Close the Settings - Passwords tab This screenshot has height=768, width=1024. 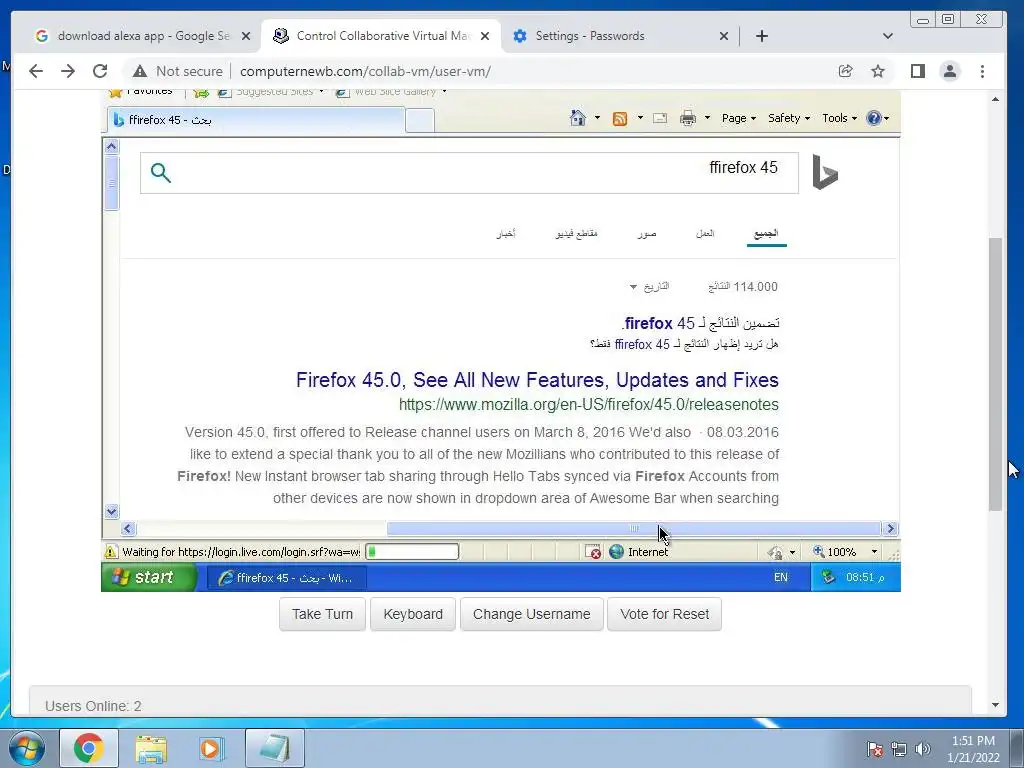point(724,36)
